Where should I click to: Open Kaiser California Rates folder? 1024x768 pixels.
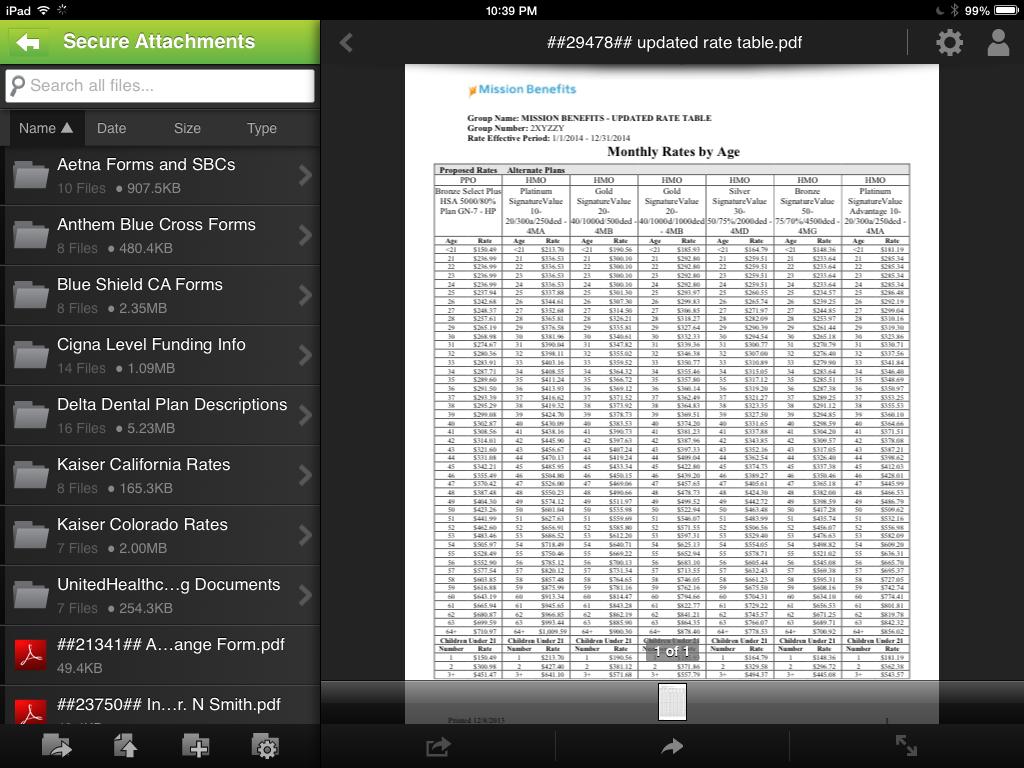[x=160, y=475]
